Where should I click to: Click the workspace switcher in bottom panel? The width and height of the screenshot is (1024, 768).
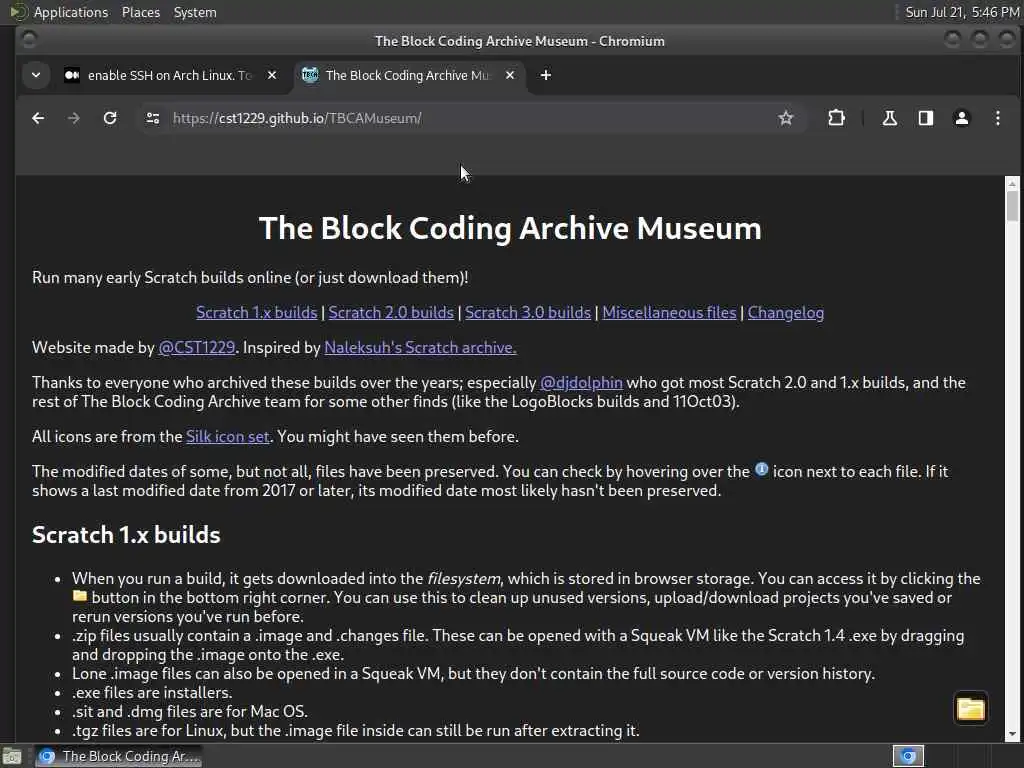[908, 756]
